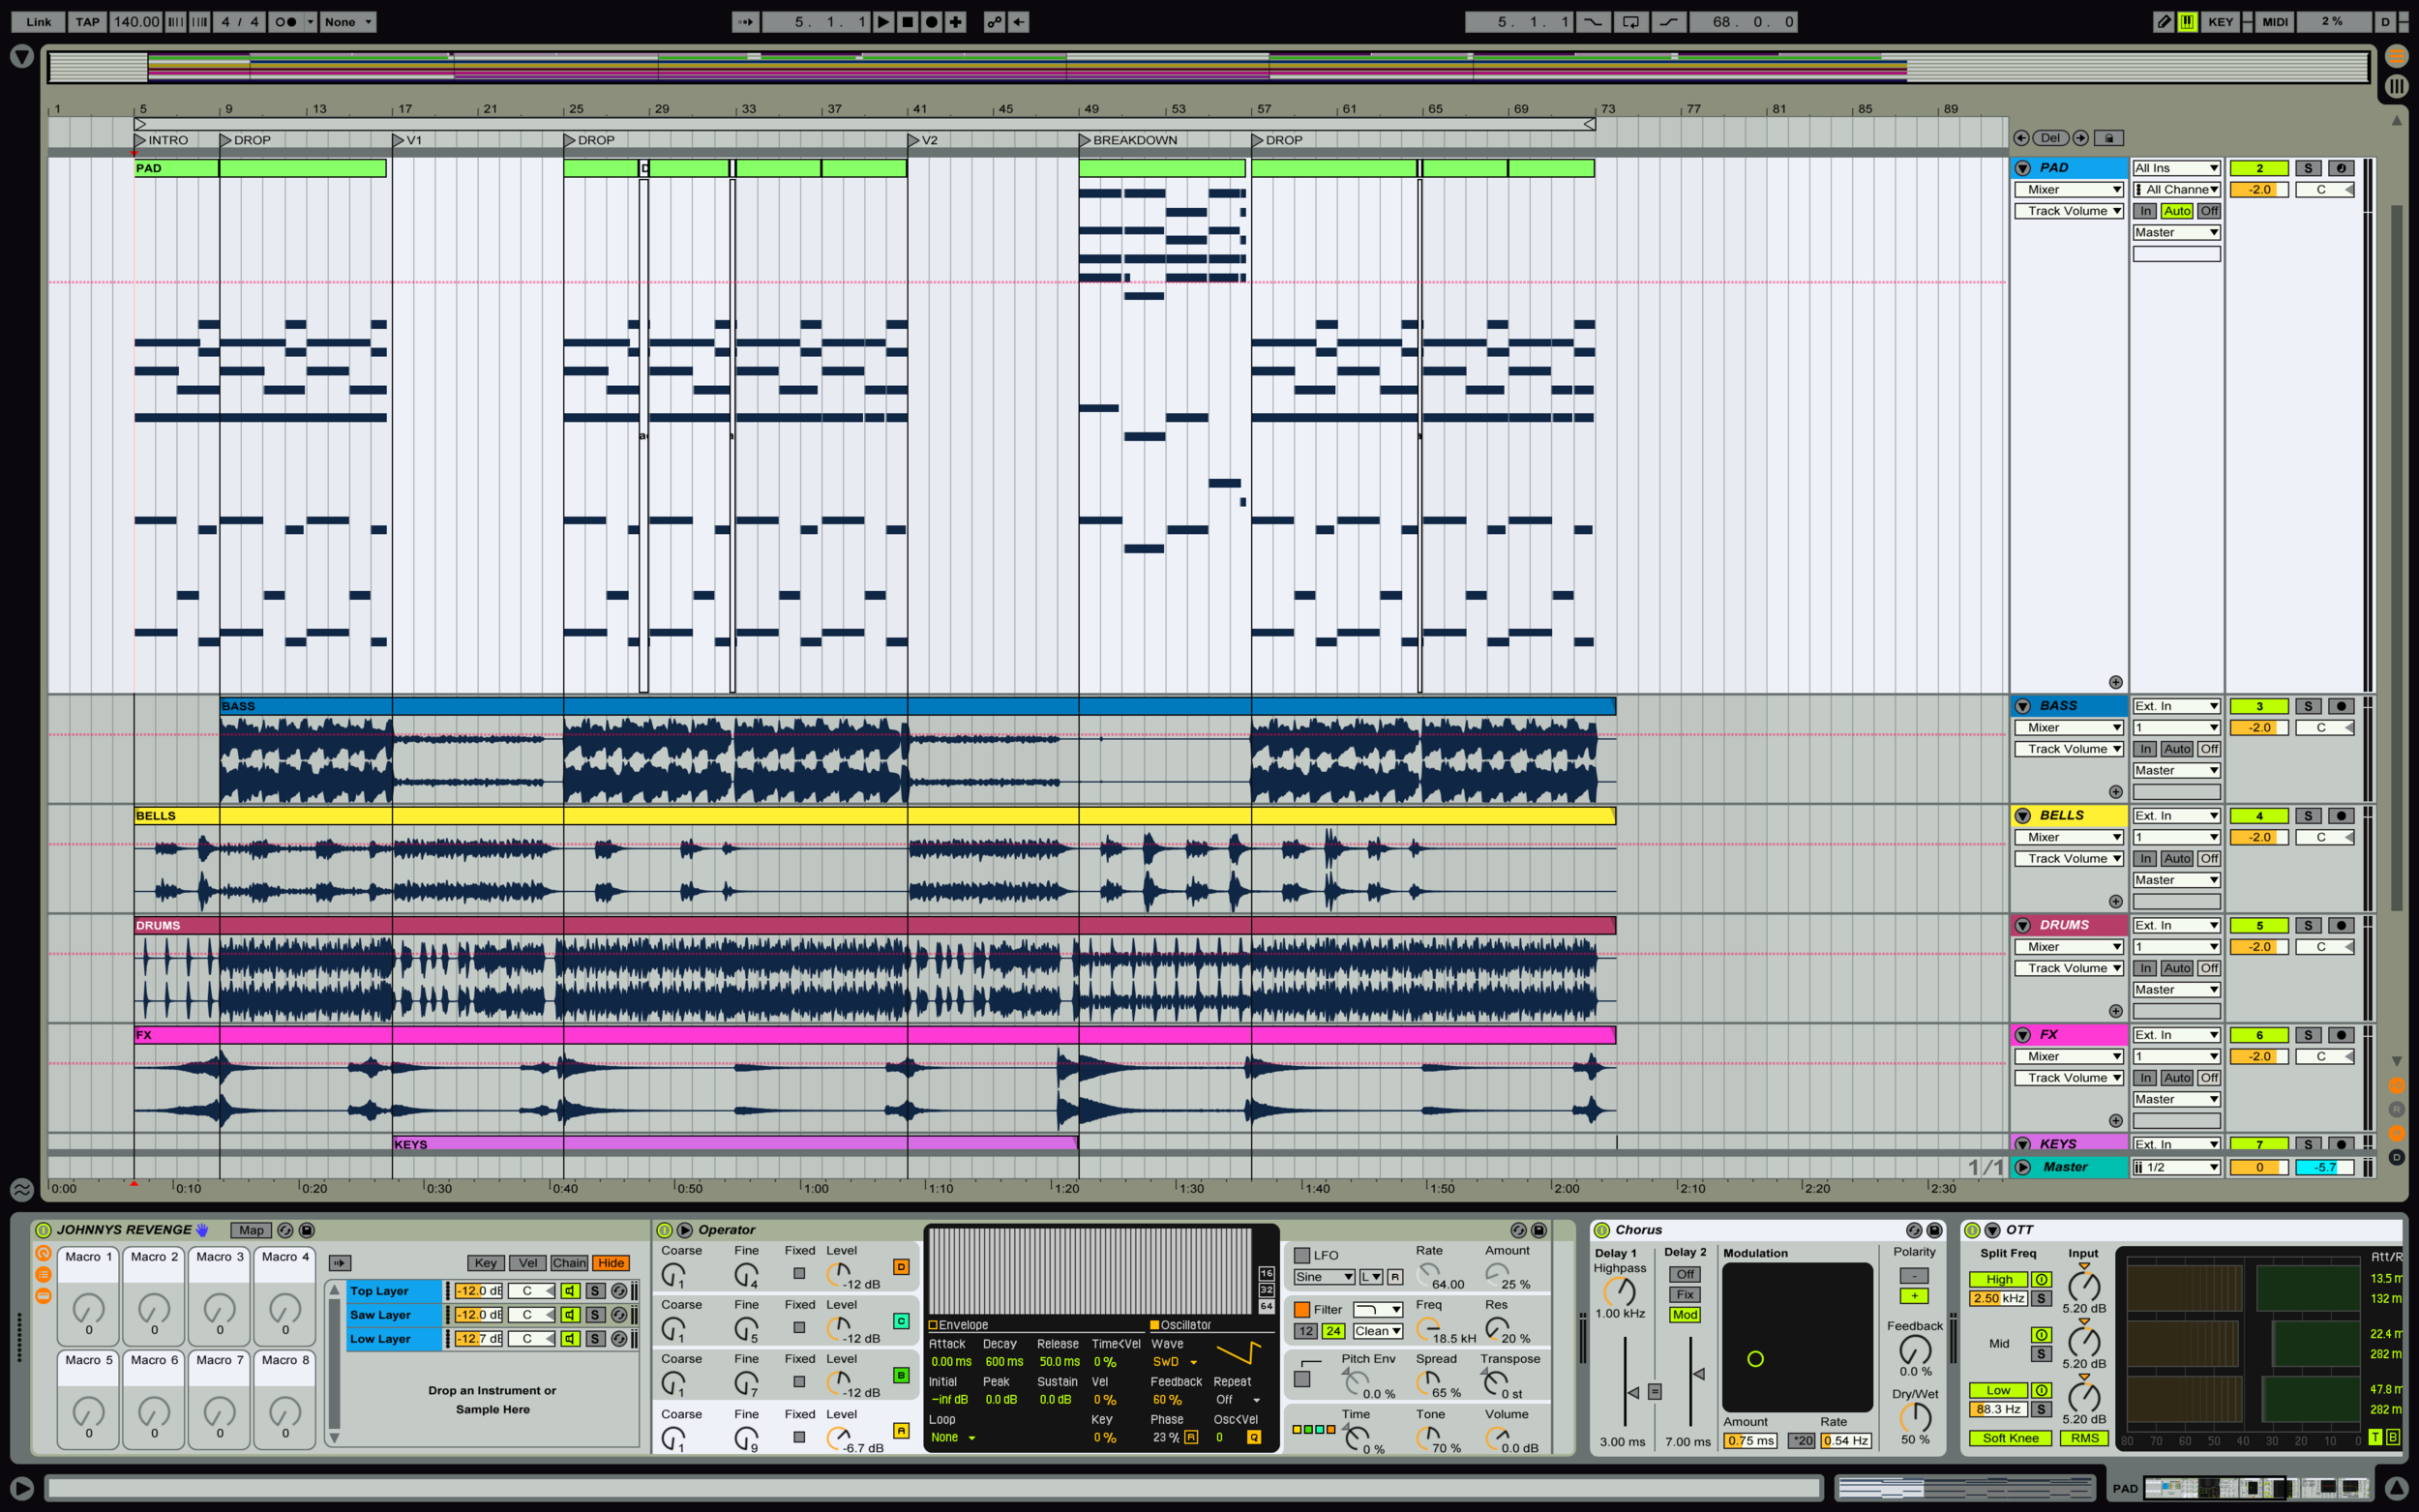
Task: Open BASS track Ext. In dropdown
Action: (x=2176, y=706)
